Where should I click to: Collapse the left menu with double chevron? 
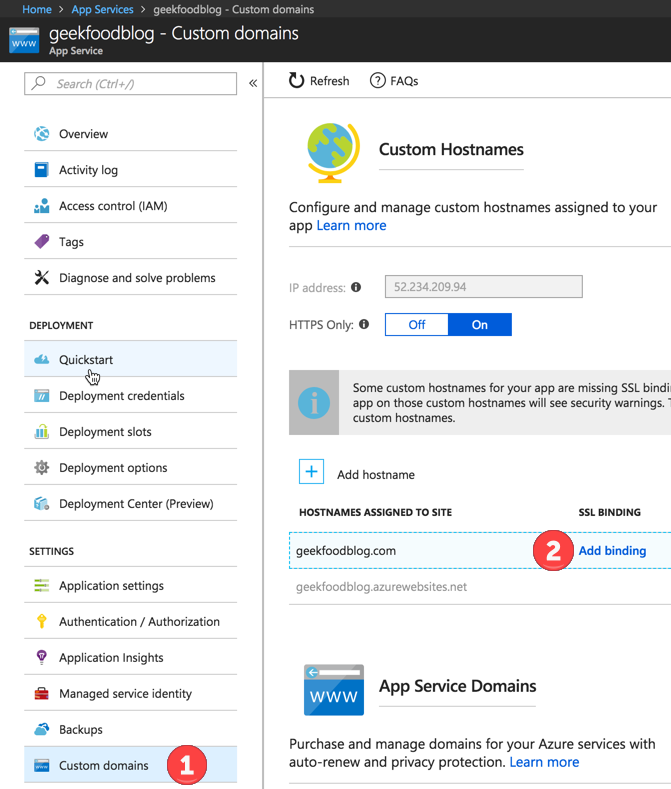[x=253, y=83]
